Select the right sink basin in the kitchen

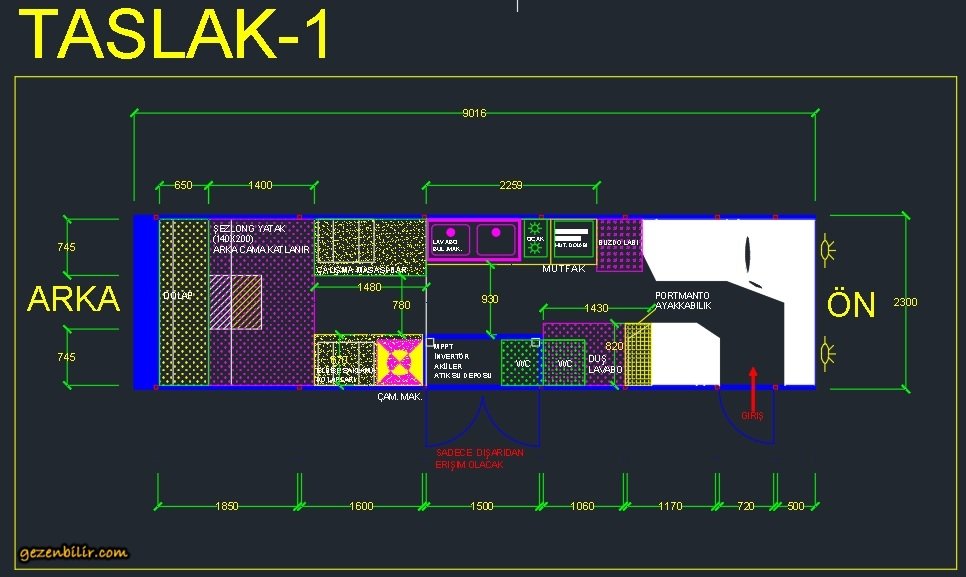point(496,240)
